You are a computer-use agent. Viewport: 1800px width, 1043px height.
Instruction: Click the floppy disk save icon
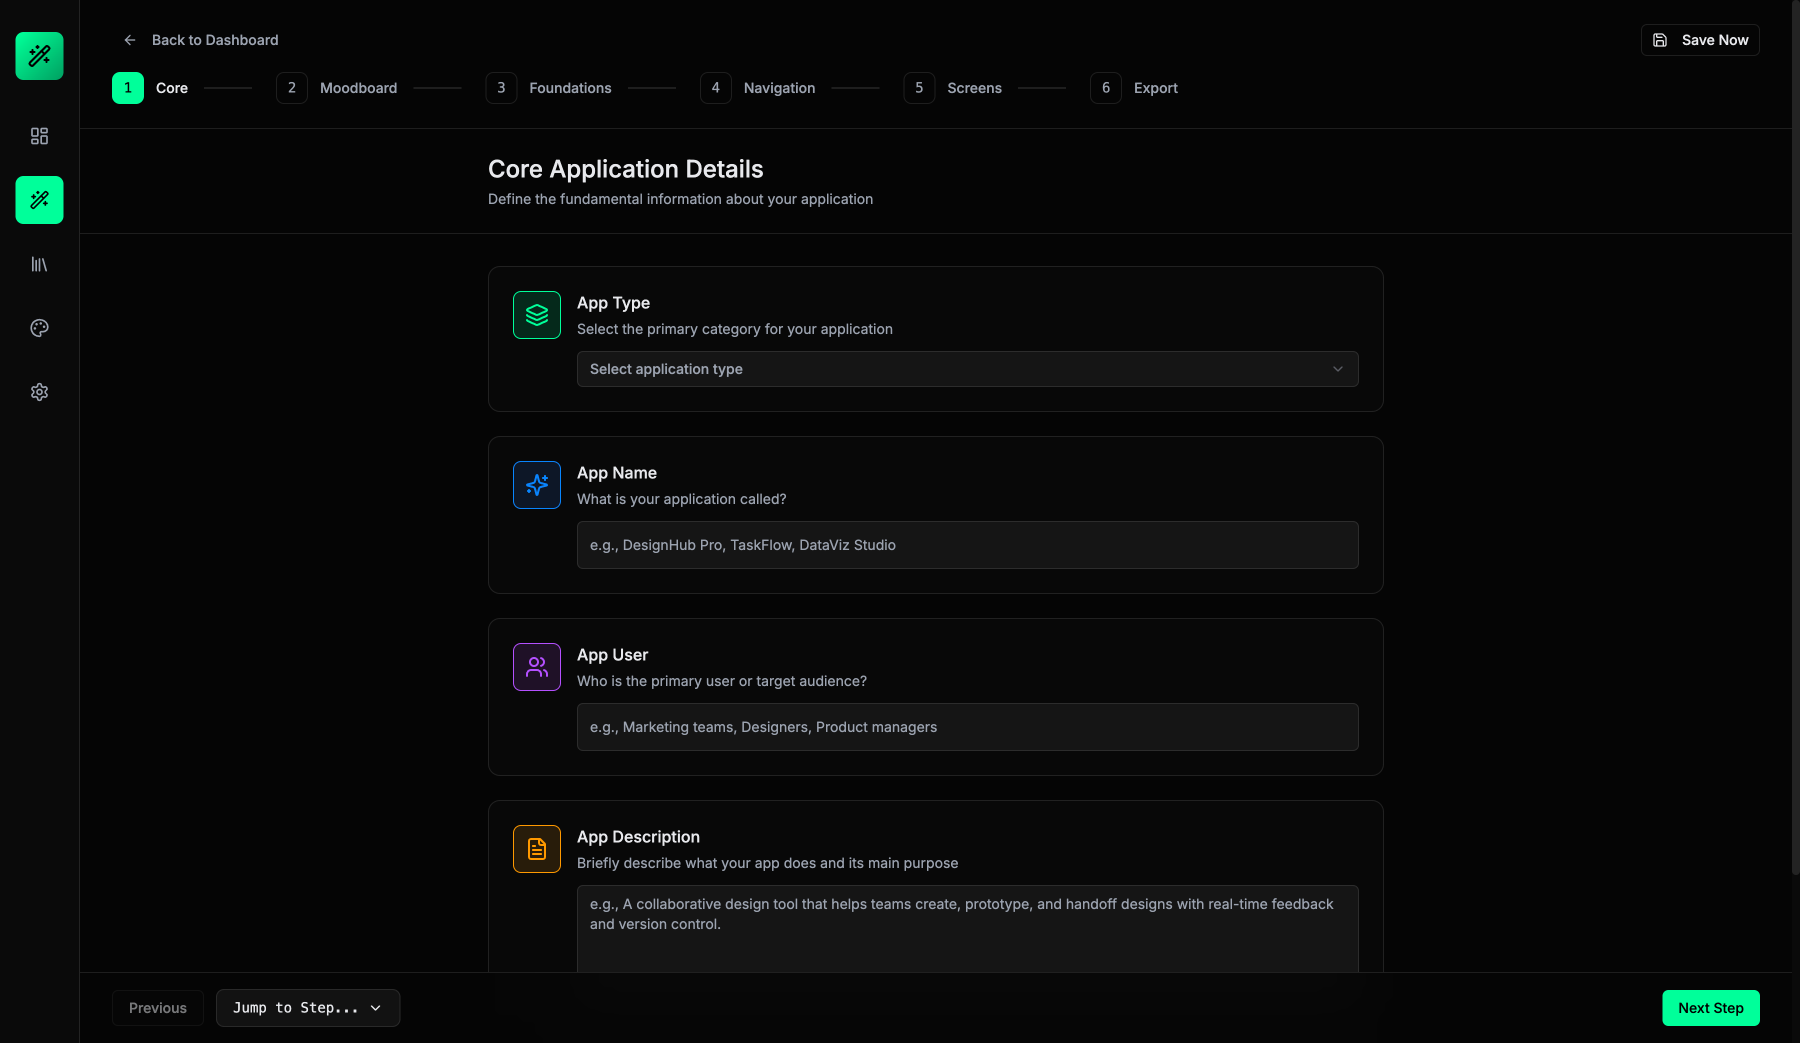tap(1660, 40)
